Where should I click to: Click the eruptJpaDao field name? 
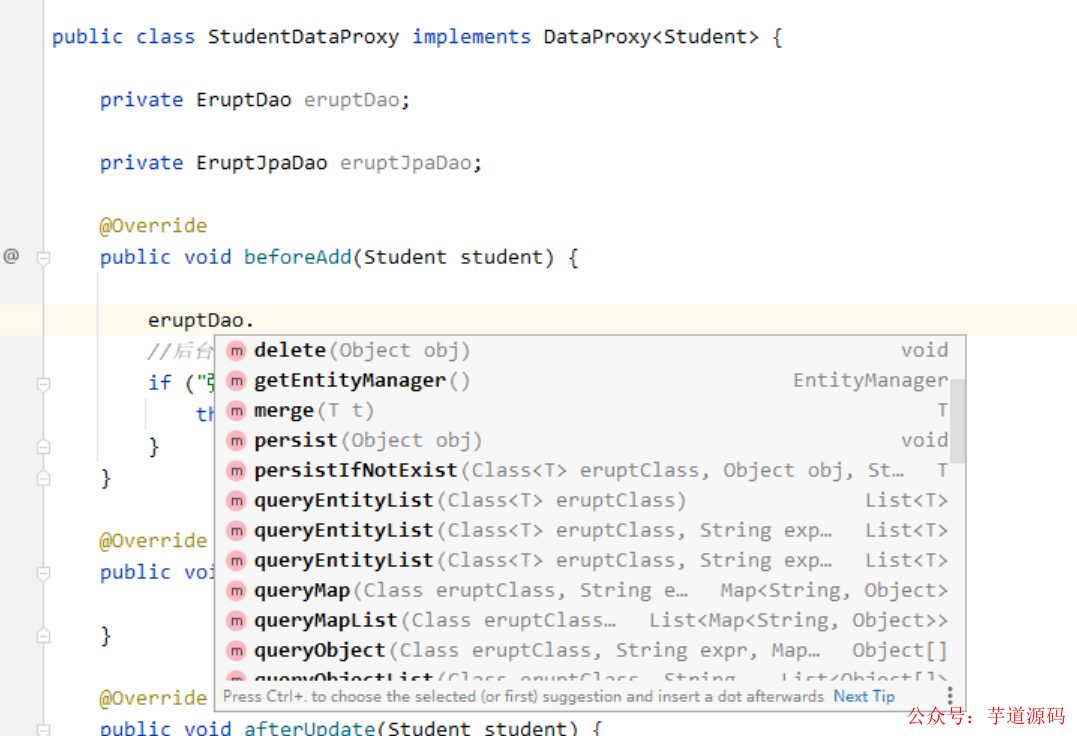click(405, 162)
